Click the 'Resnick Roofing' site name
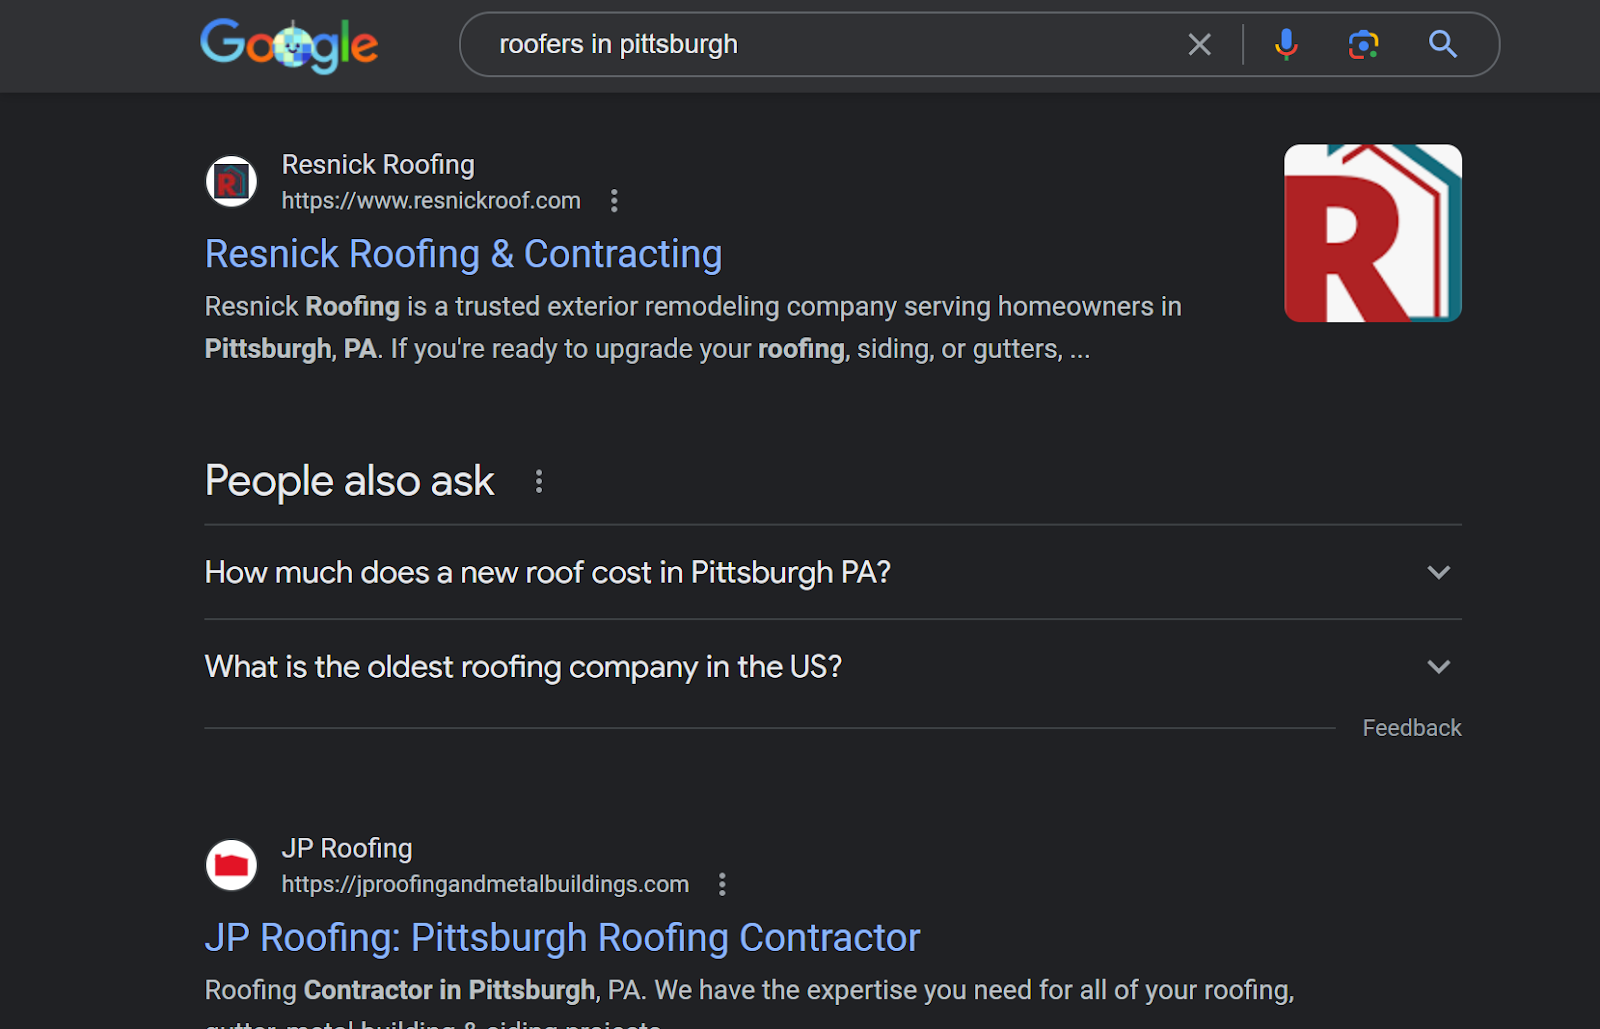The height and width of the screenshot is (1029, 1600). click(378, 164)
